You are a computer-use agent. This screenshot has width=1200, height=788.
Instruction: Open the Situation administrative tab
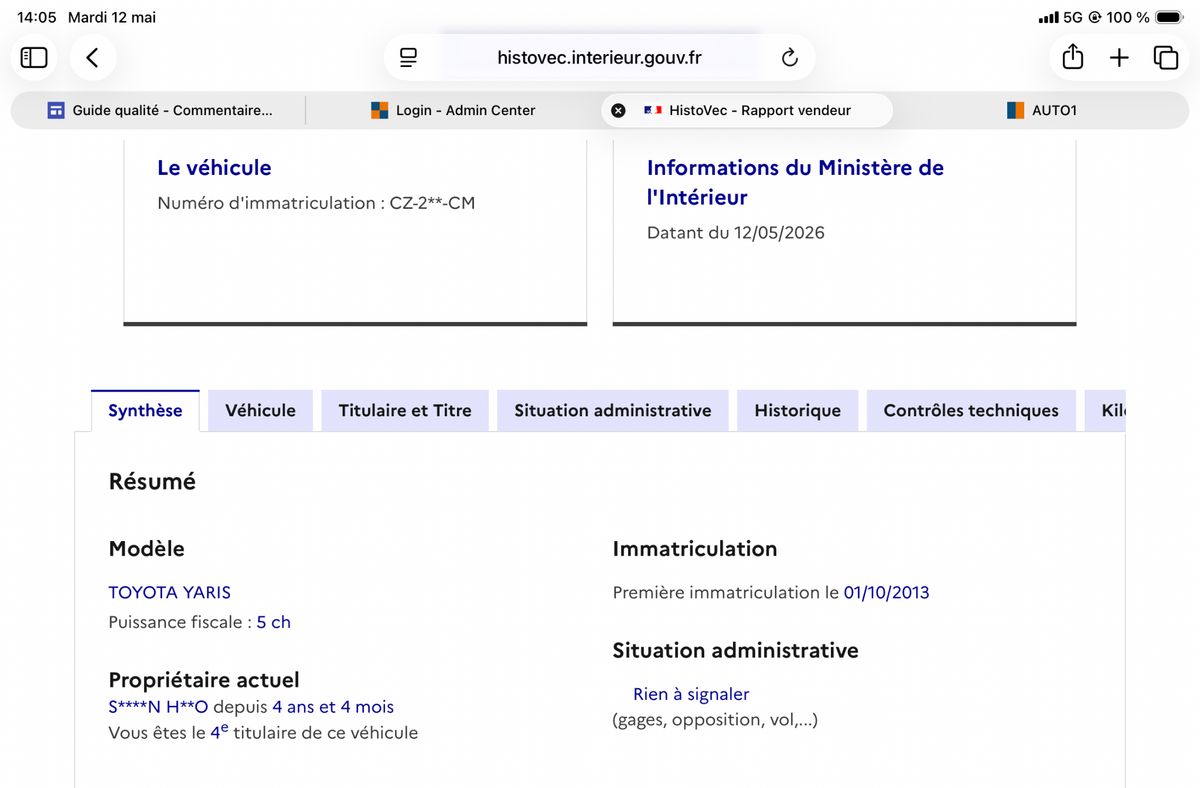[613, 410]
